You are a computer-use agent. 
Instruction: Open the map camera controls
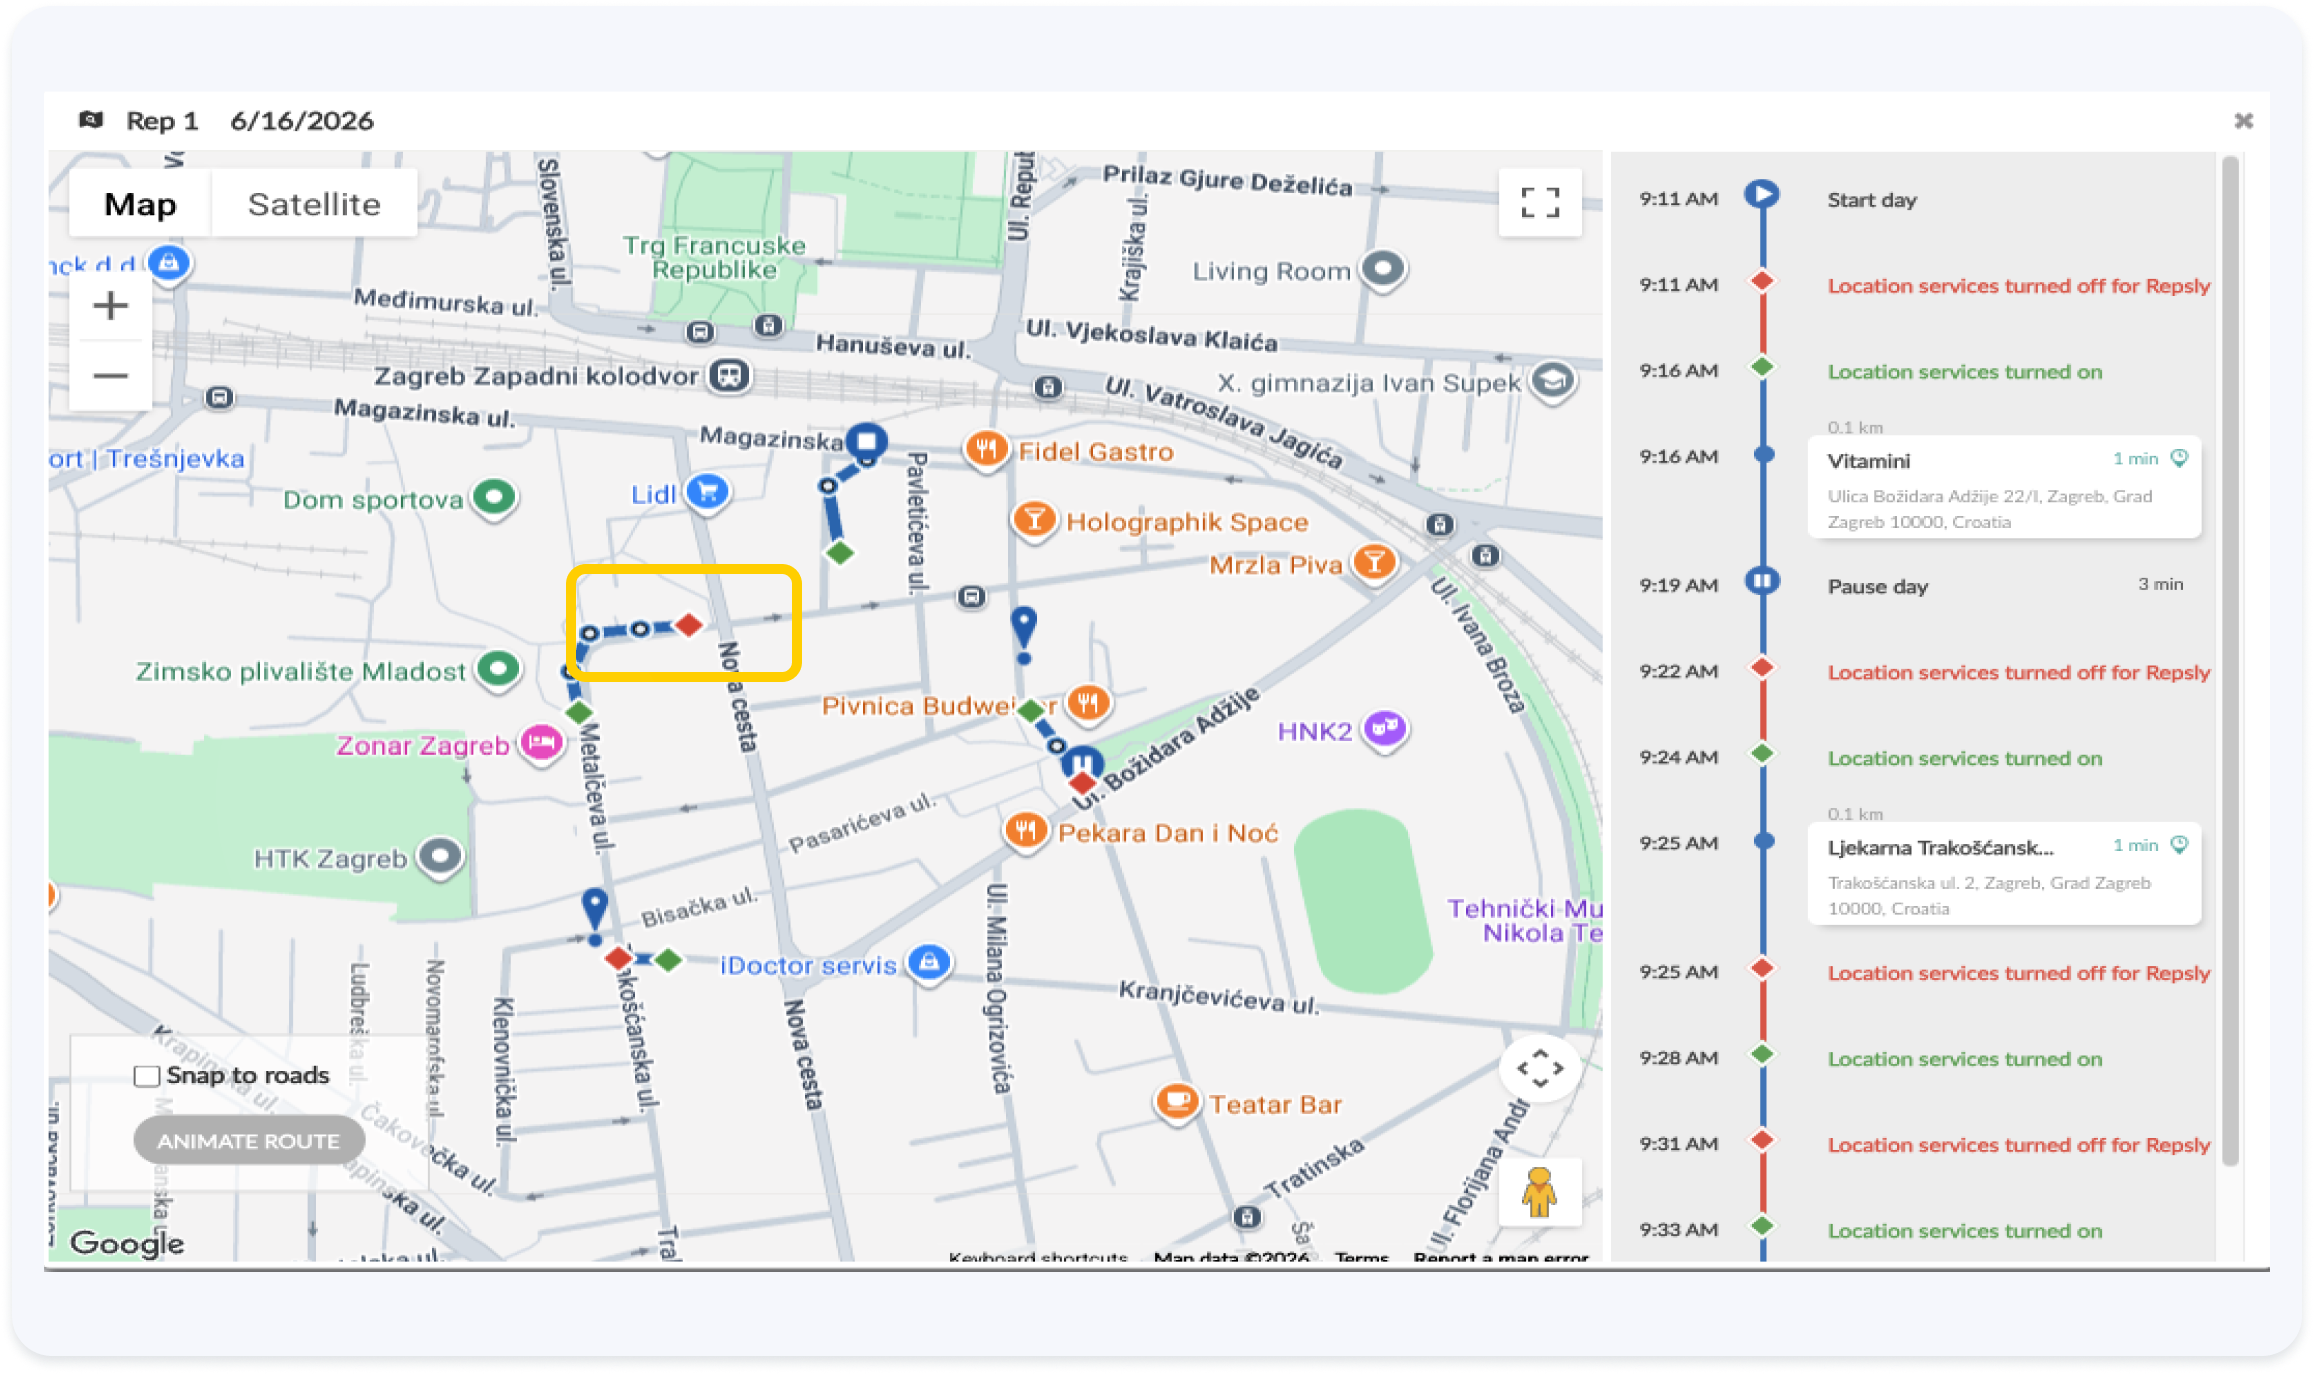(1540, 1069)
